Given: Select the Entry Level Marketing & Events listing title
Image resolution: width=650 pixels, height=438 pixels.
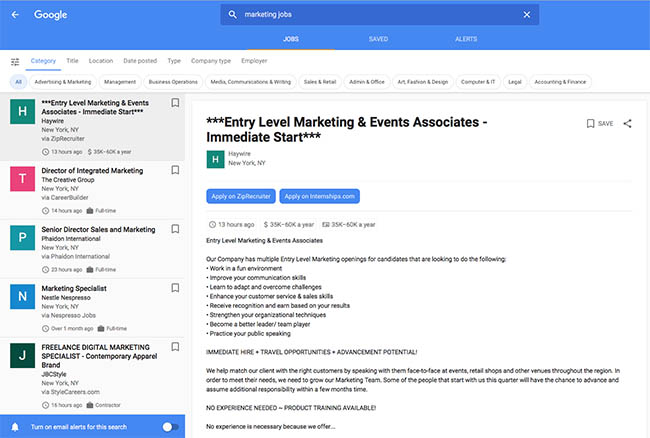Looking at the screenshot, I should pyautogui.click(x=95, y=107).
